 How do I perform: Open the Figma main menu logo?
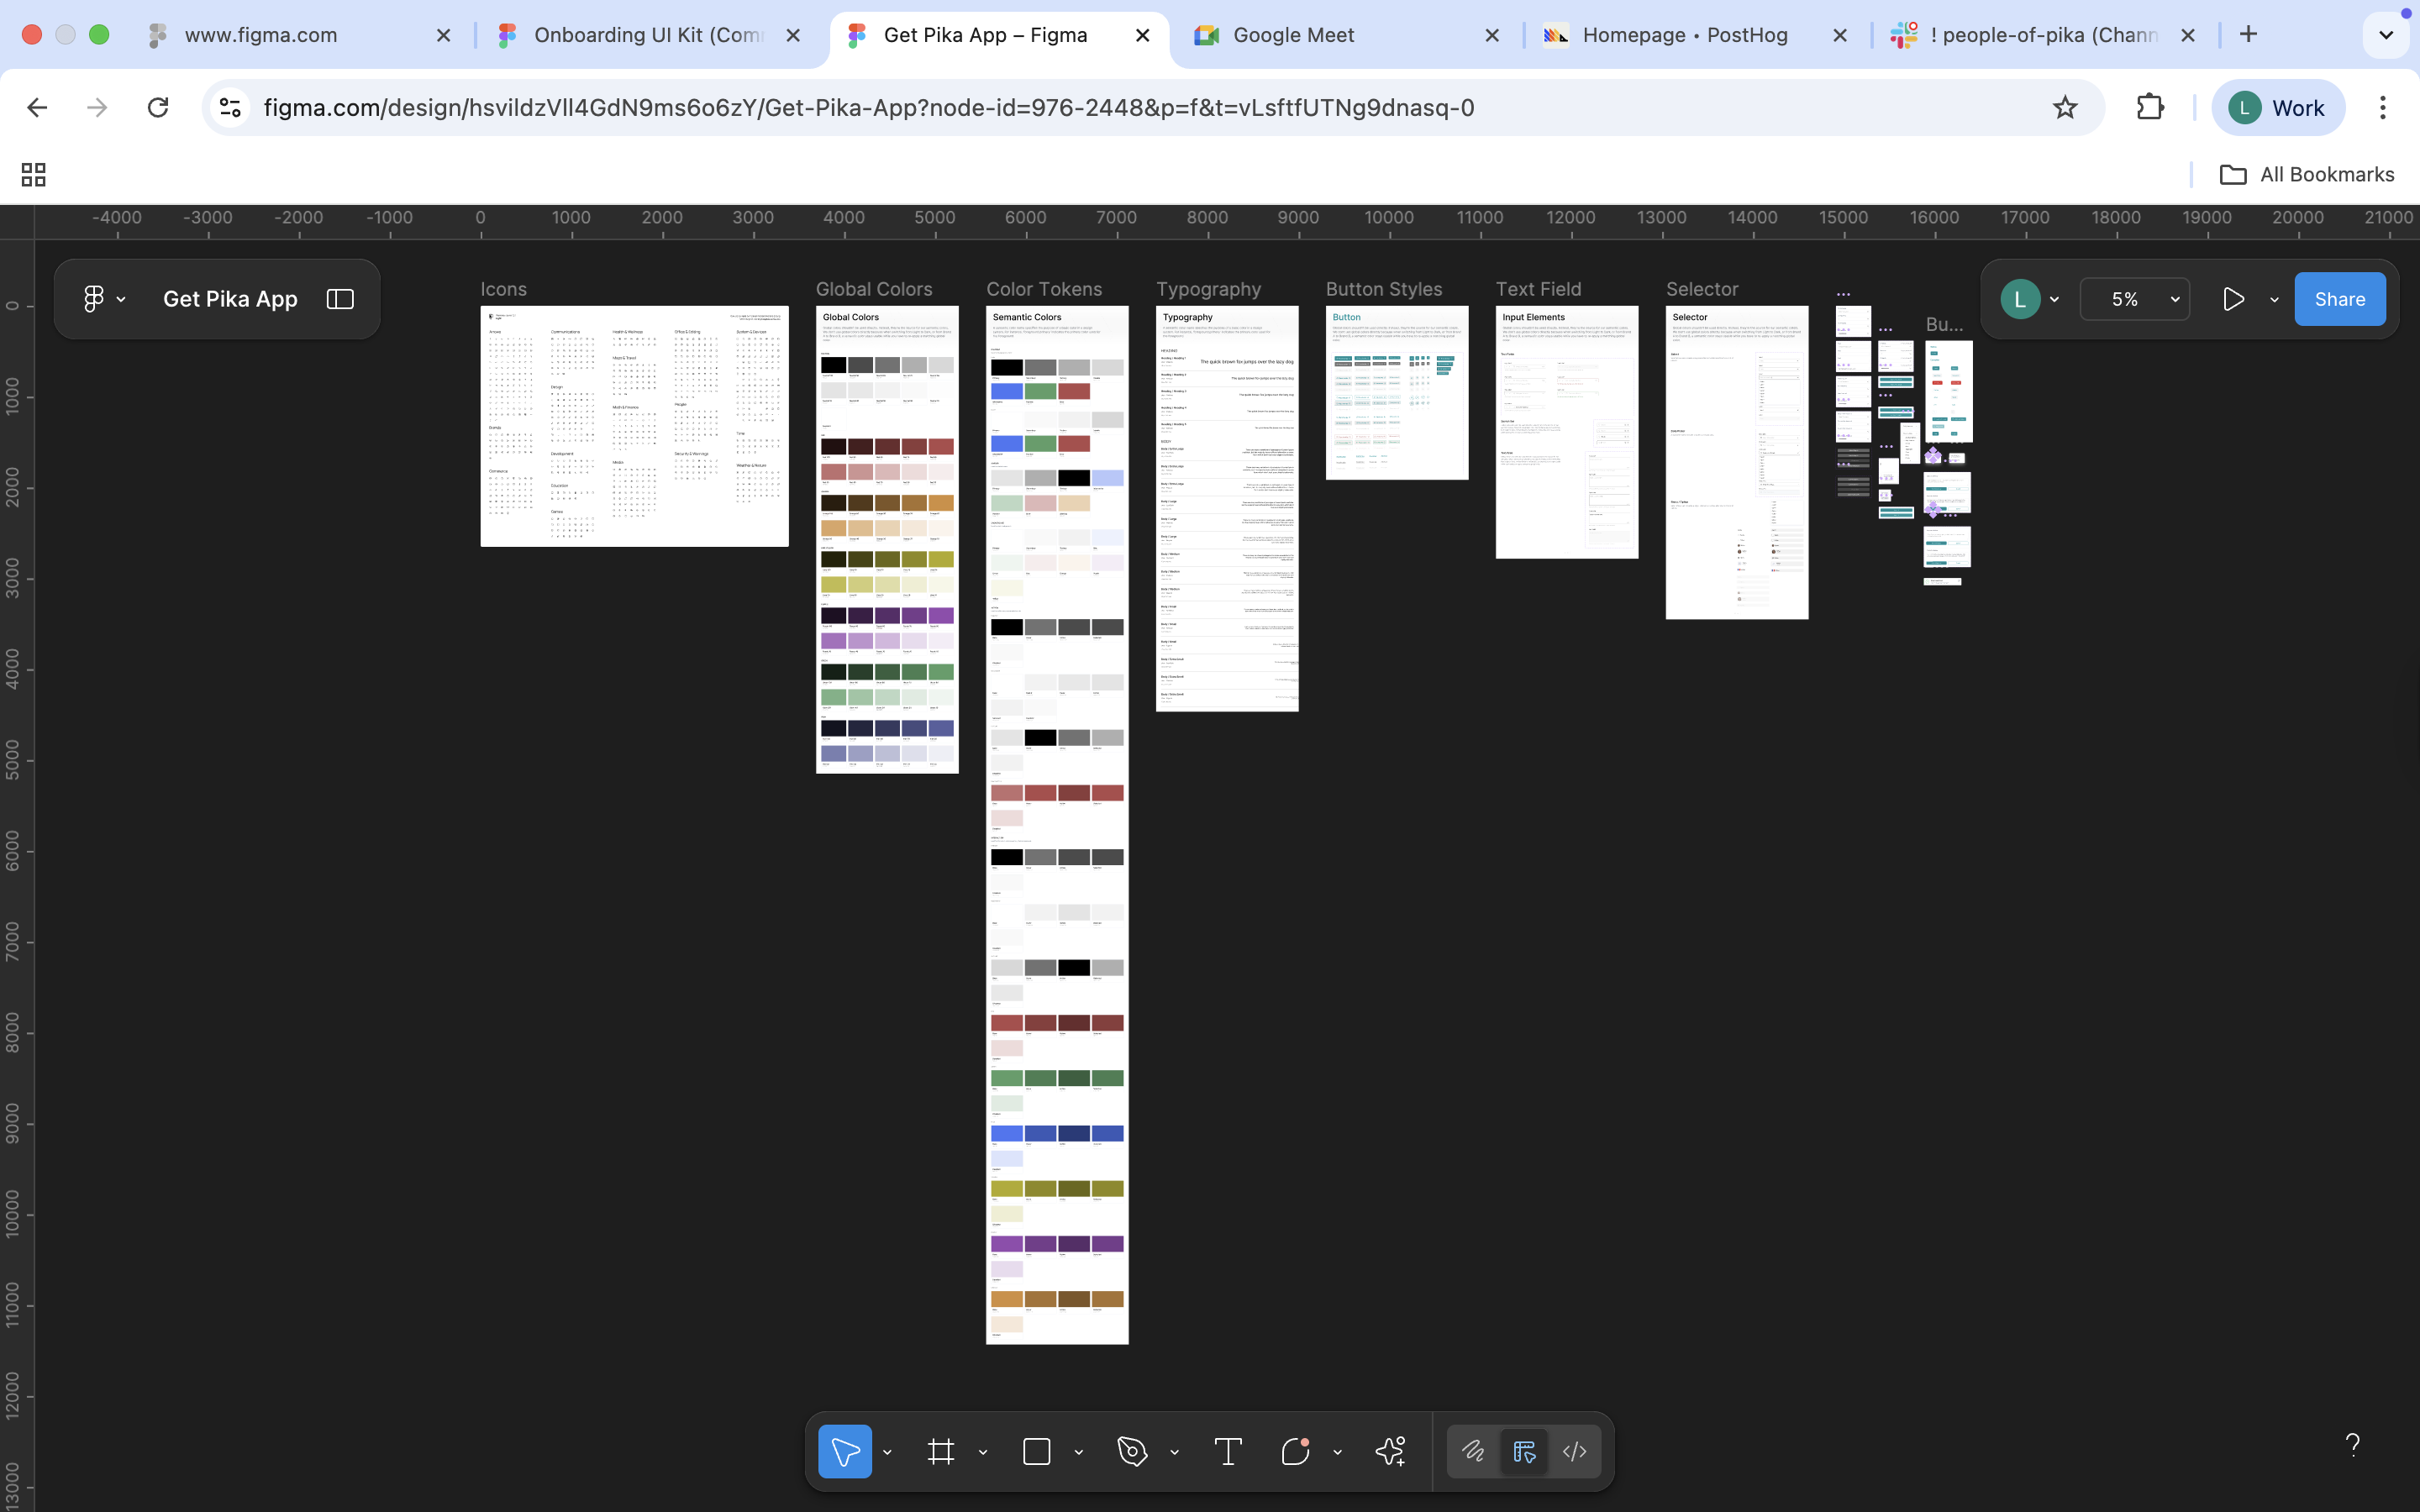(x=94, y=299)
